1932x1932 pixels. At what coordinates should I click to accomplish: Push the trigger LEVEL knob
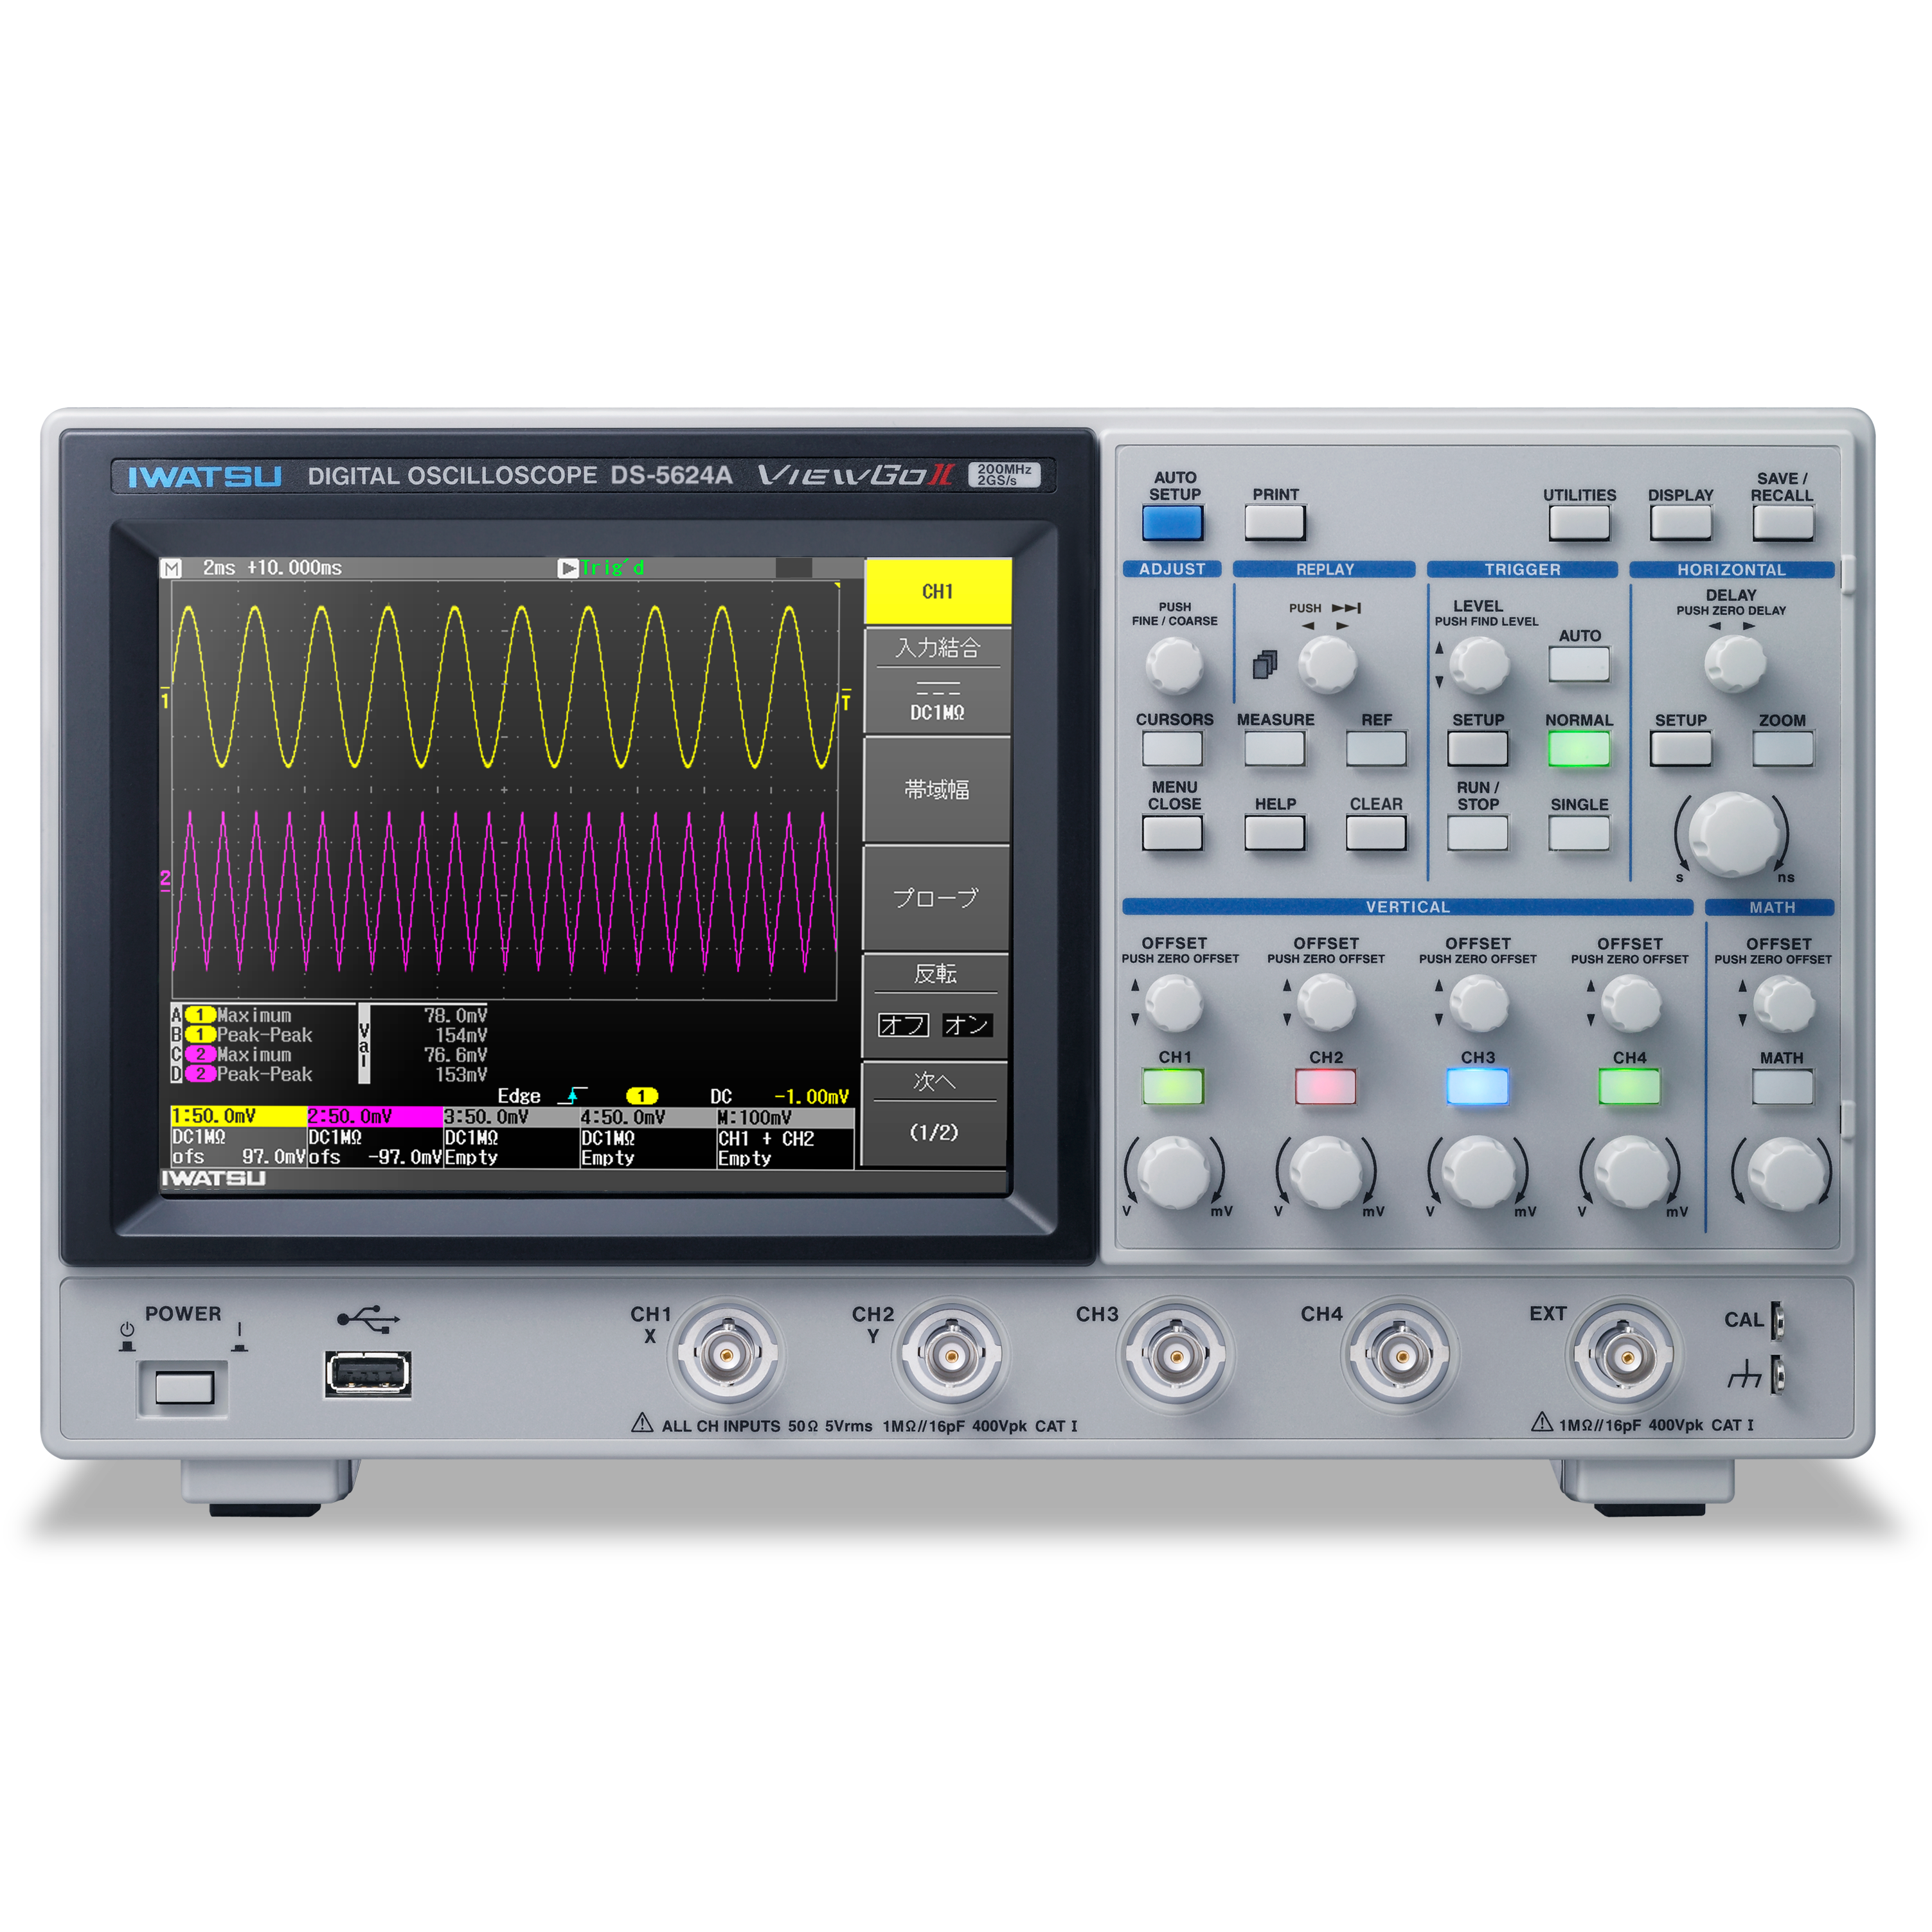click(1479, 664)
